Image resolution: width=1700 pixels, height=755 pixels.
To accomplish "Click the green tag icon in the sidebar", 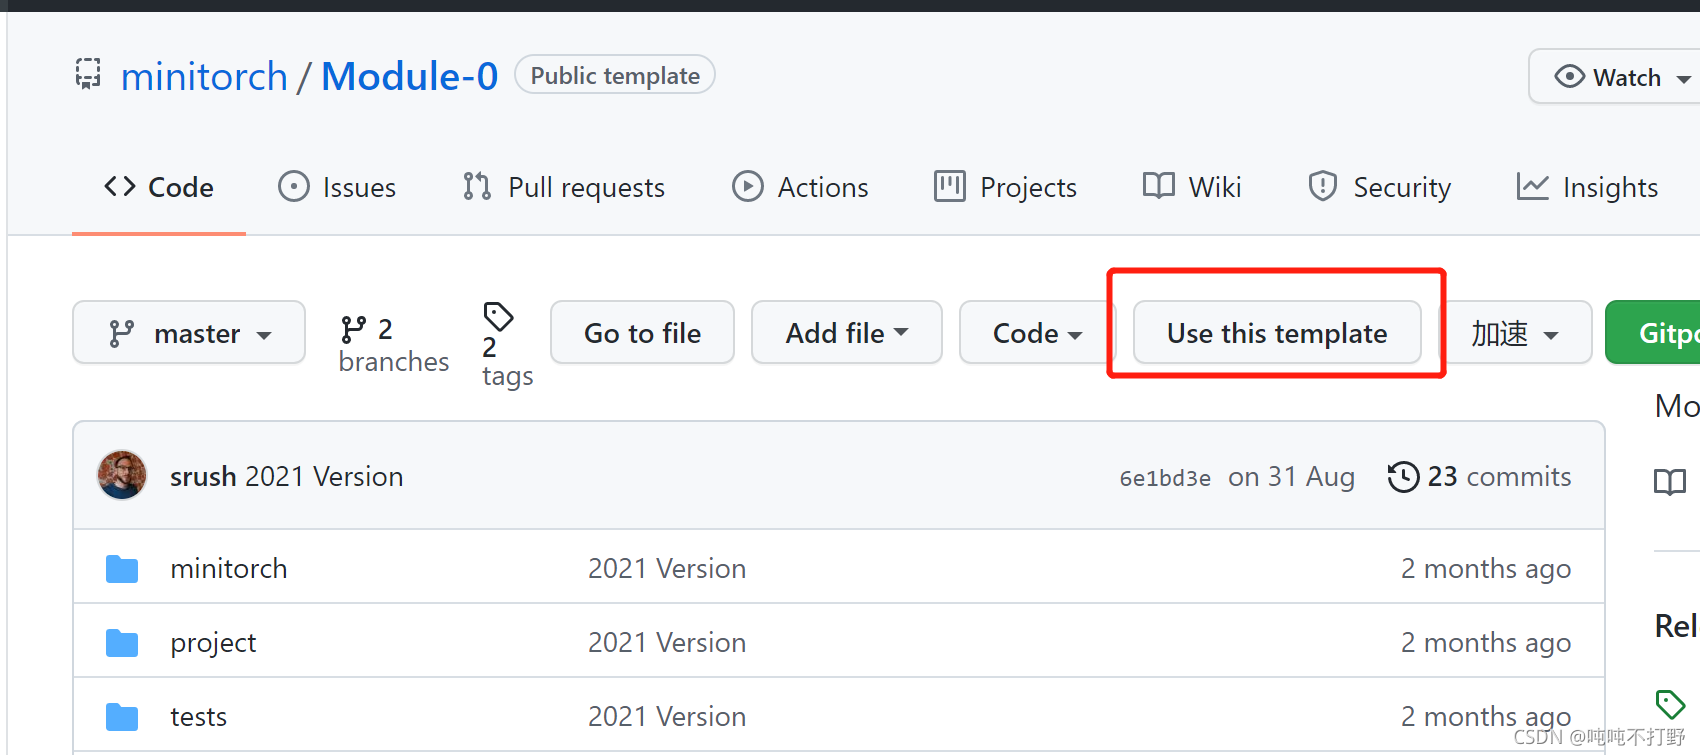I will (1670, 704).
